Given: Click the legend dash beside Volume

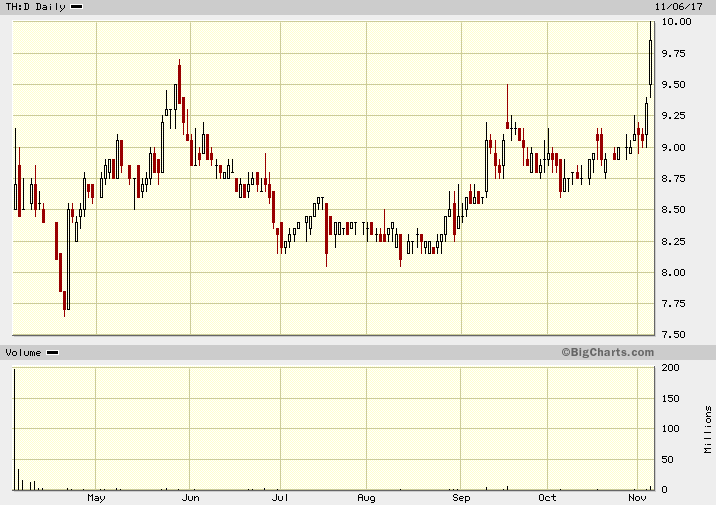Looking at the screenshot, I should [x=53, y=352].
